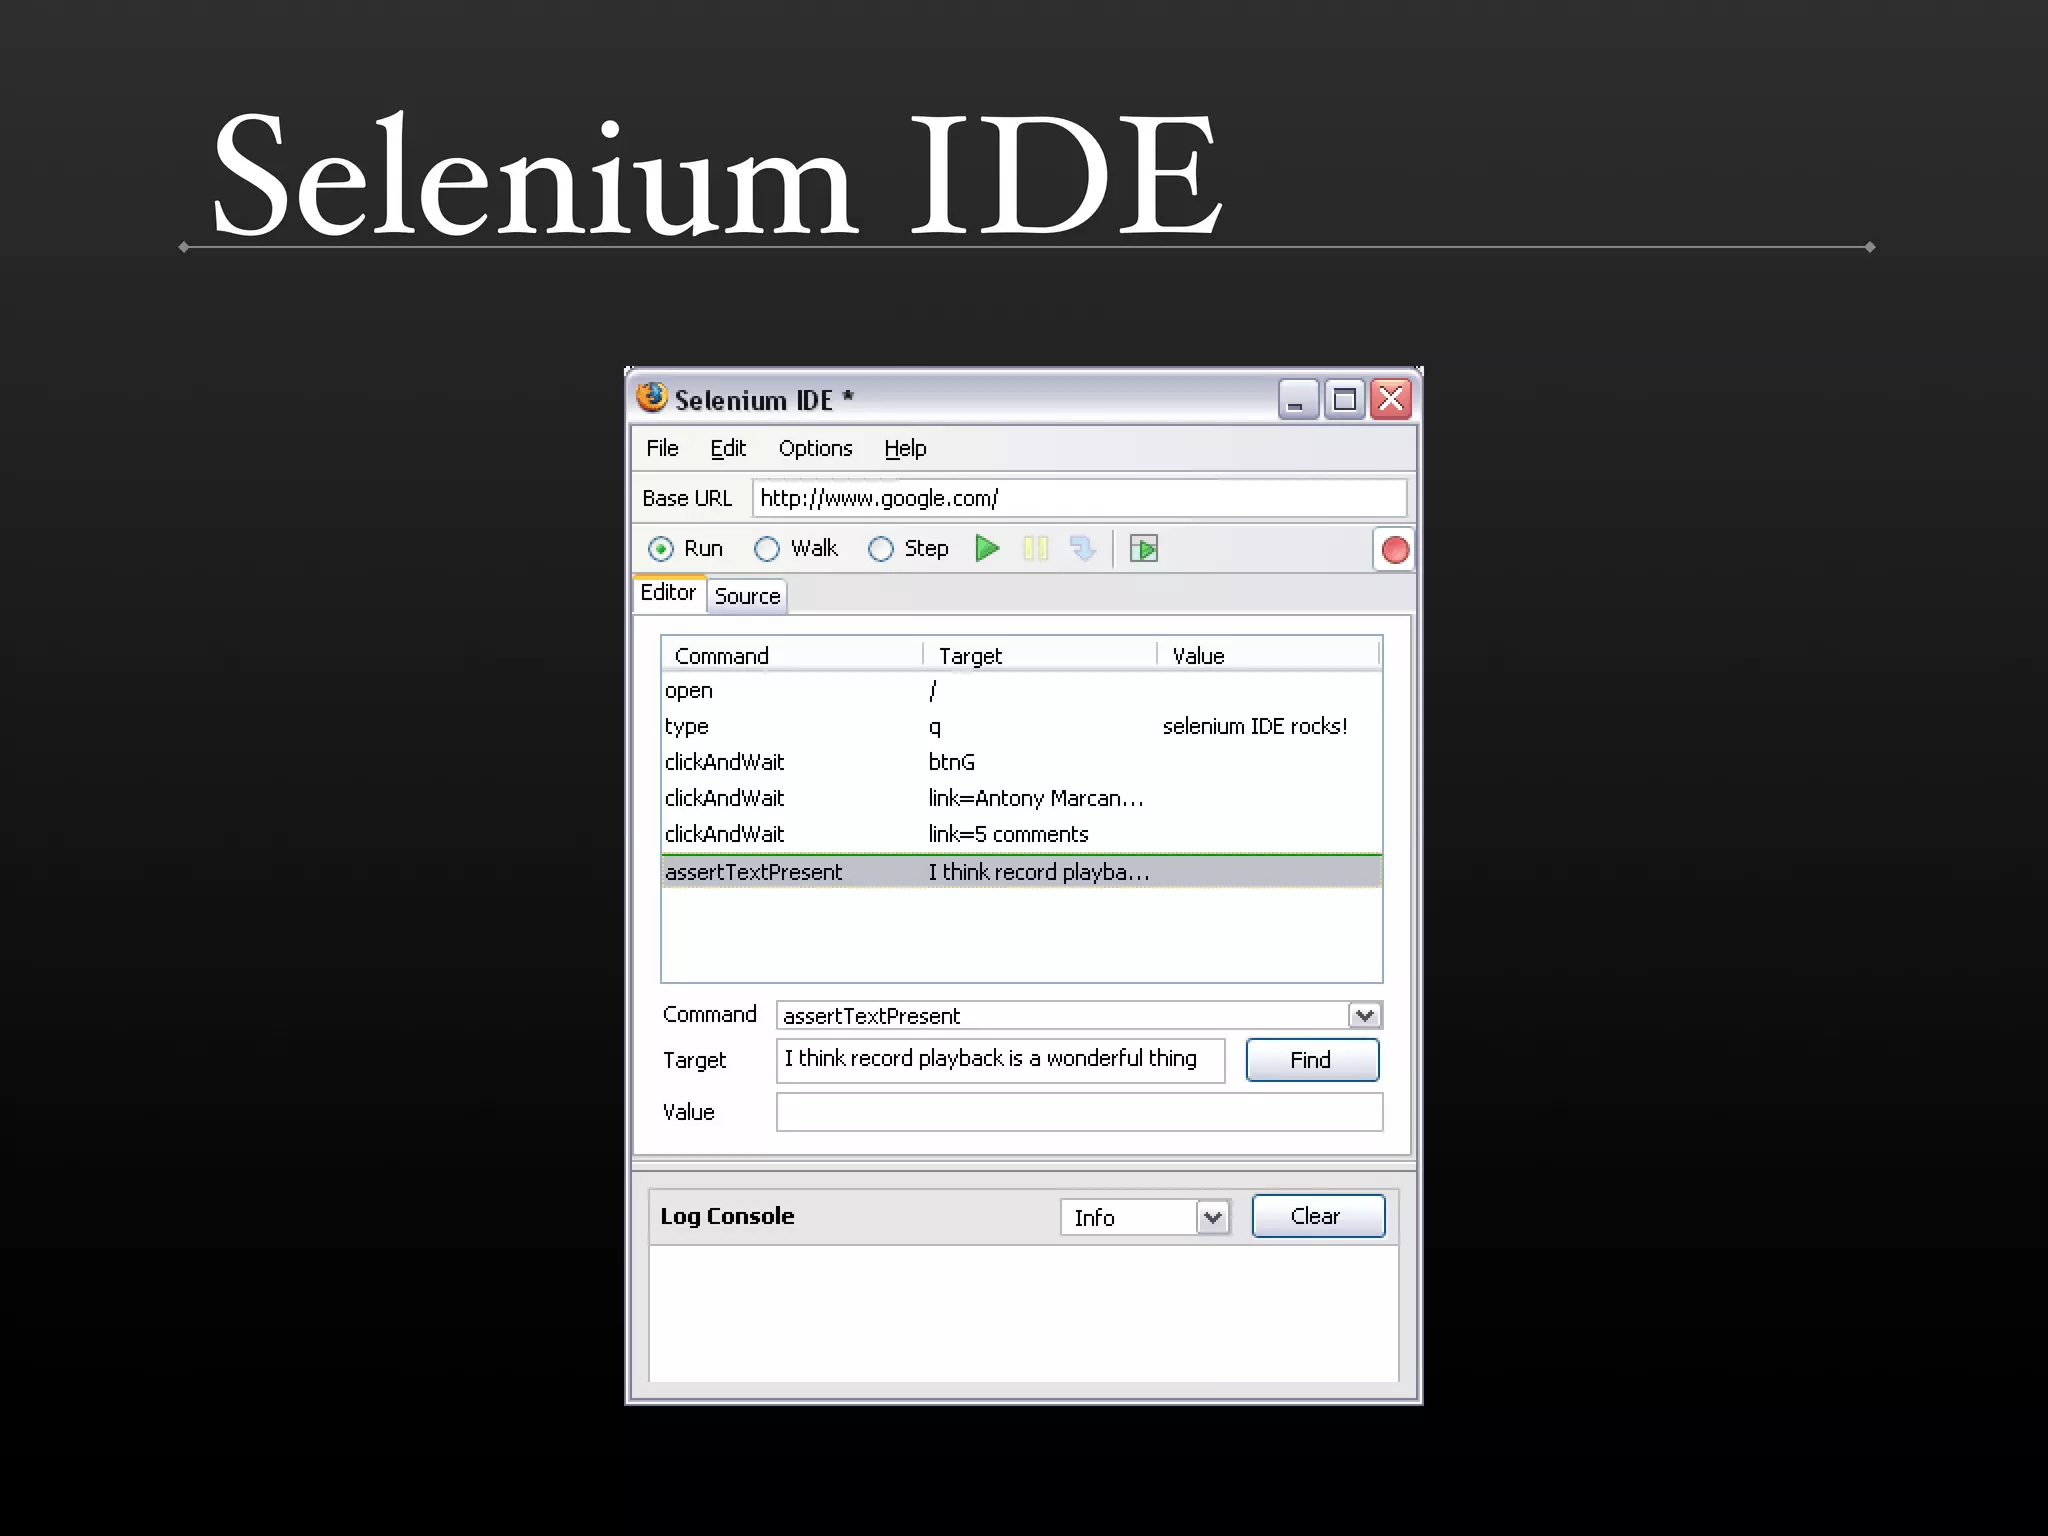Click the Target input field
This screenshot has height=1536, width=2048.
coord(1000,1060)
